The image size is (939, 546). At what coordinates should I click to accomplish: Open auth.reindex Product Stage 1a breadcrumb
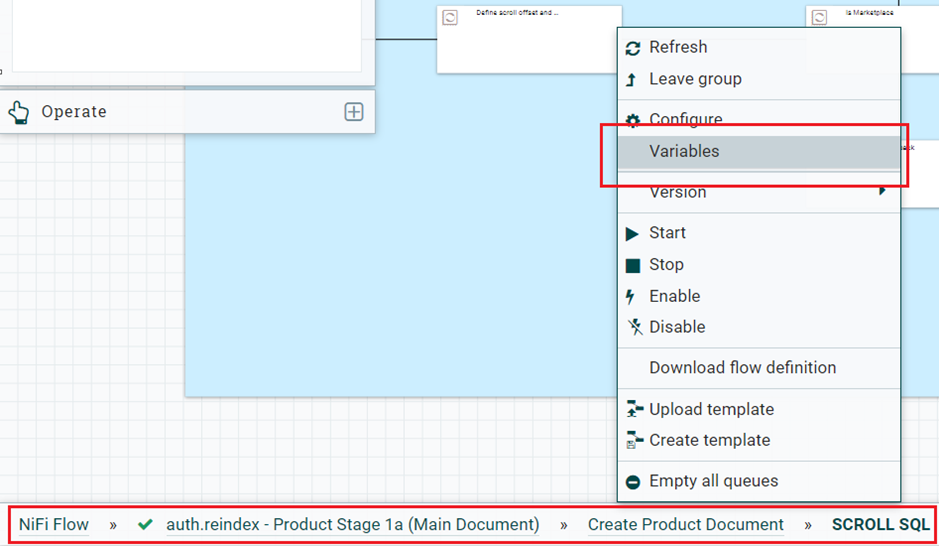pos(352,525)
